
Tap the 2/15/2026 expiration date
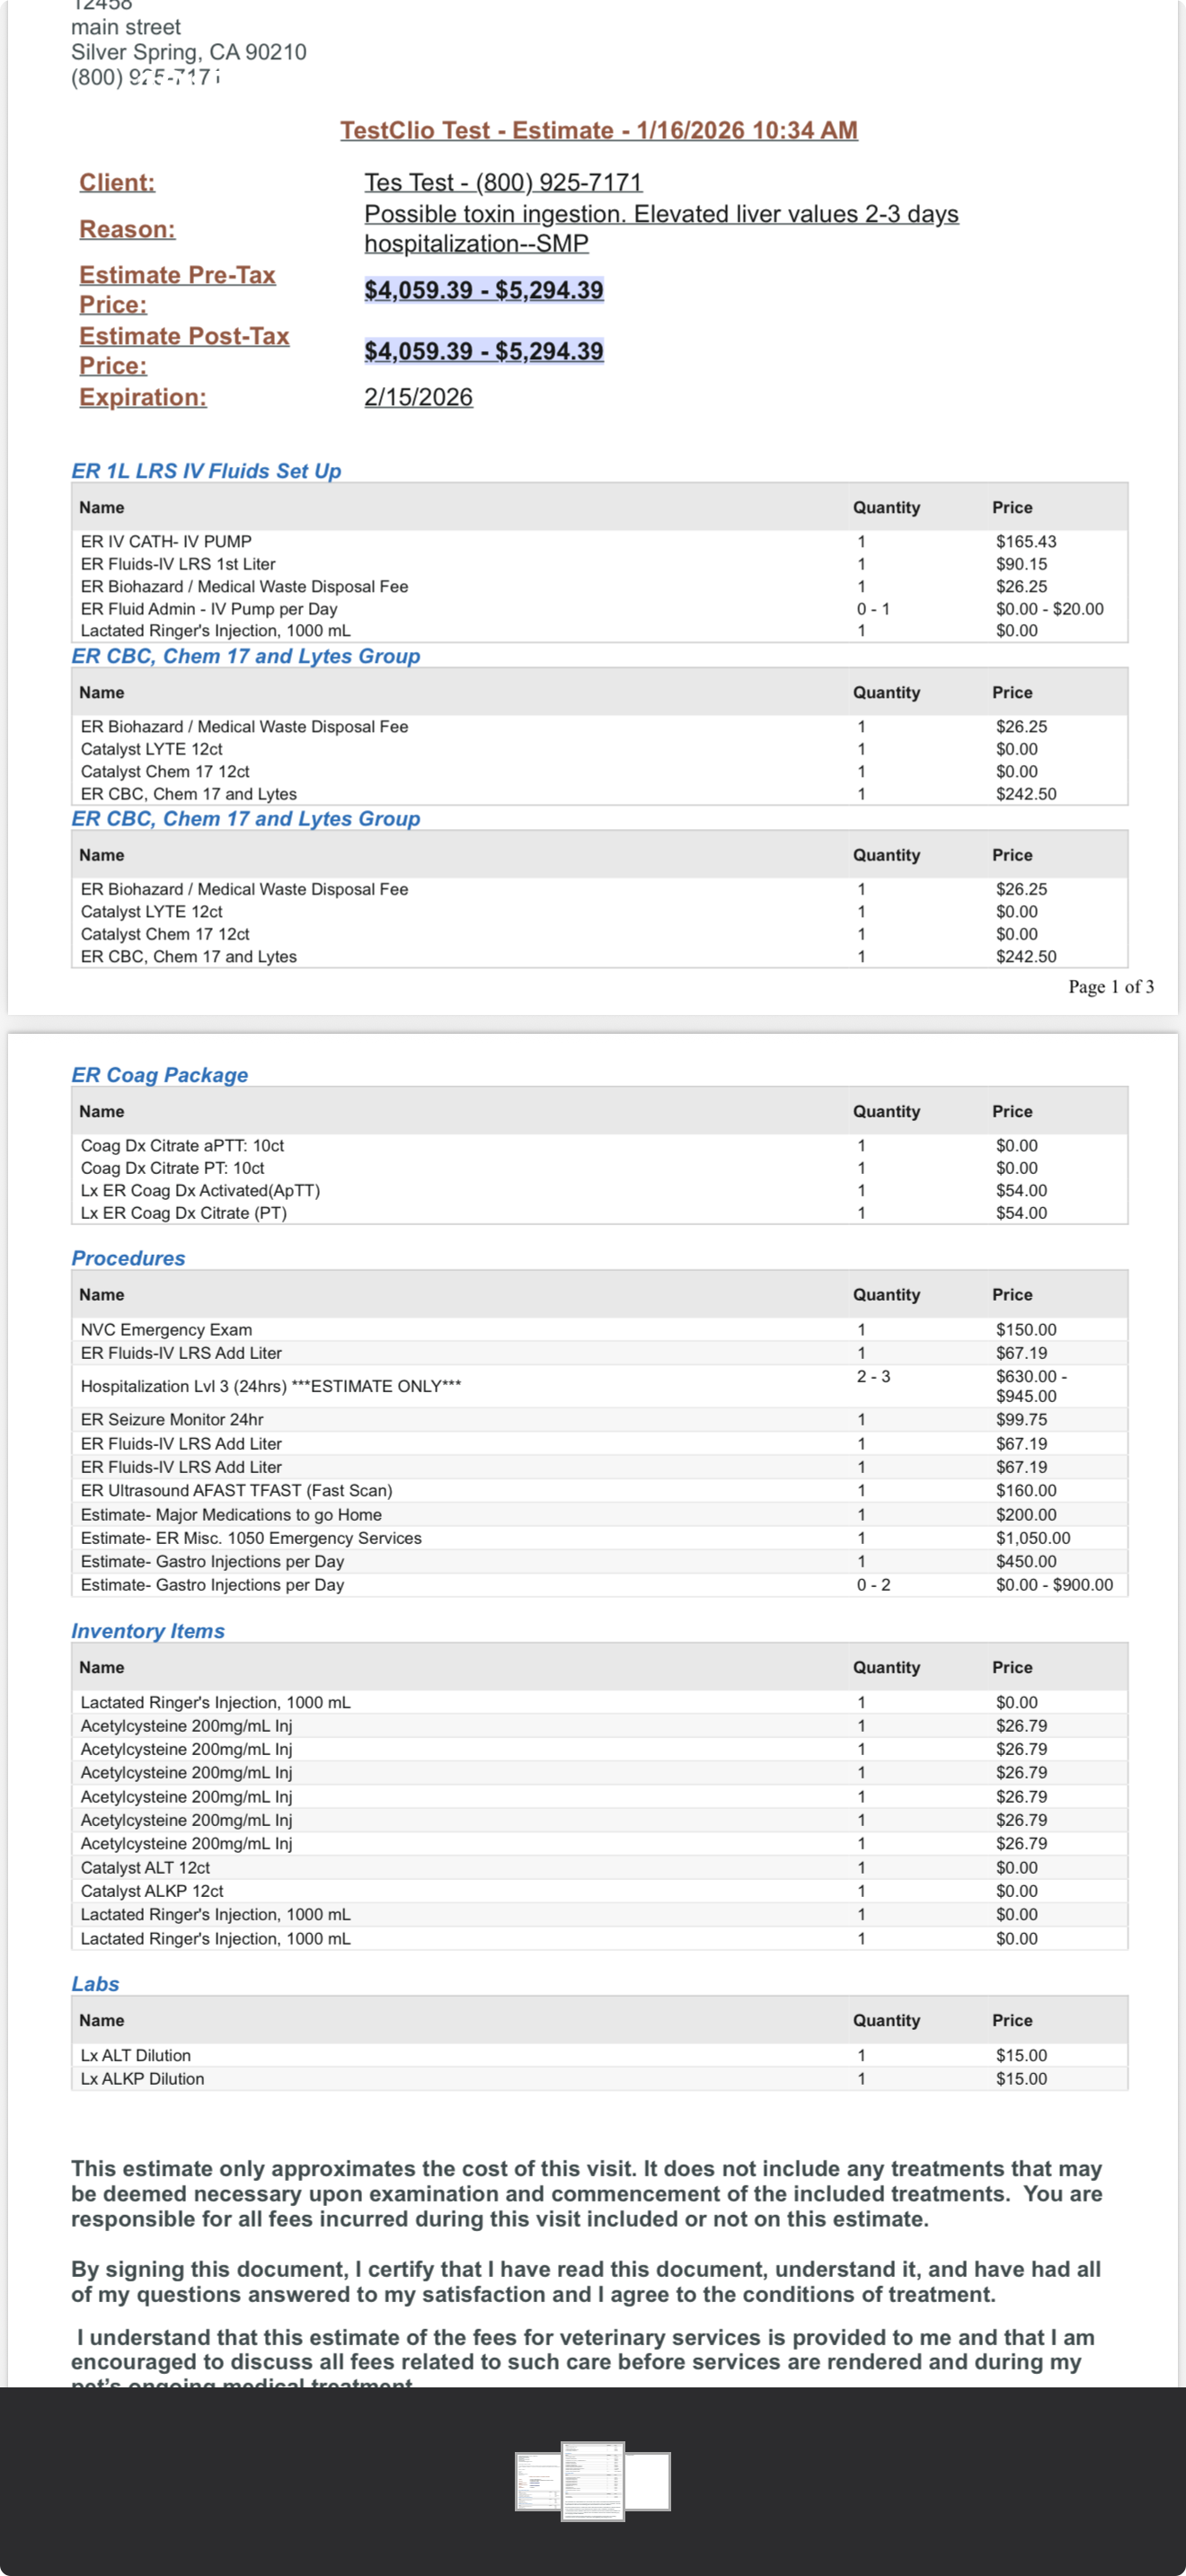point(418,397)
